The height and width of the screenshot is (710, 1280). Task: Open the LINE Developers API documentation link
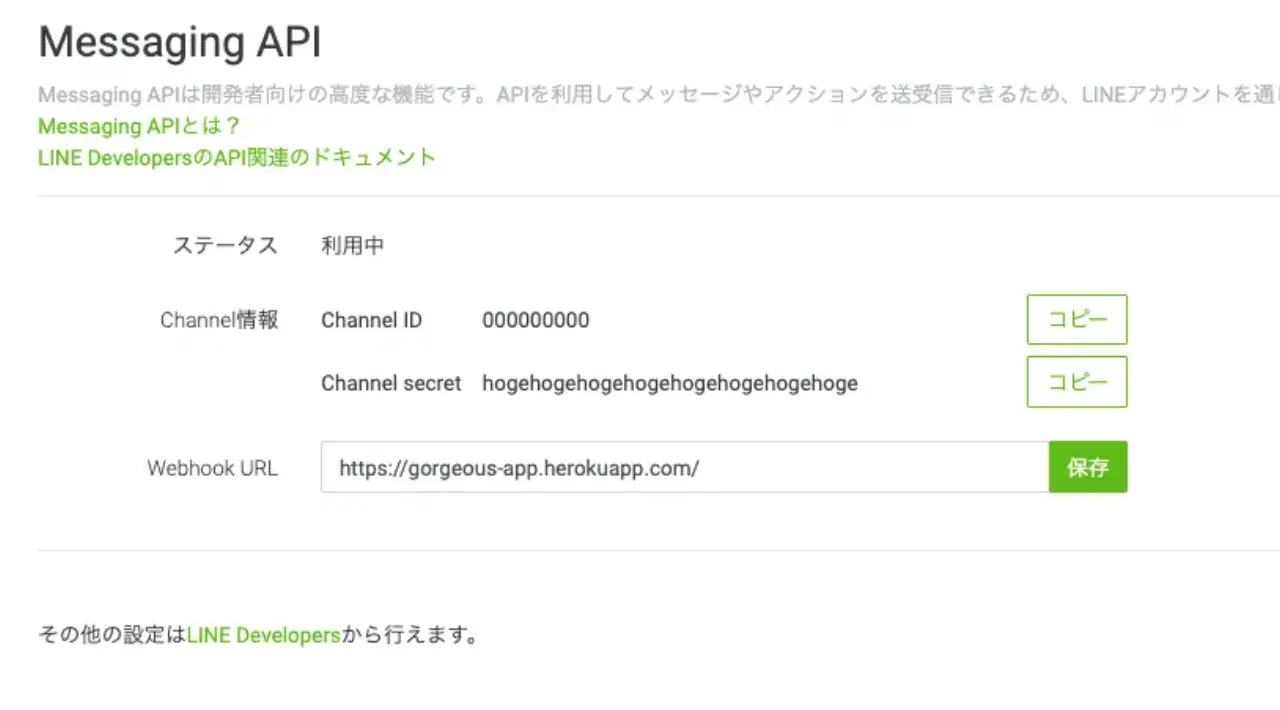tap(235, 157)
